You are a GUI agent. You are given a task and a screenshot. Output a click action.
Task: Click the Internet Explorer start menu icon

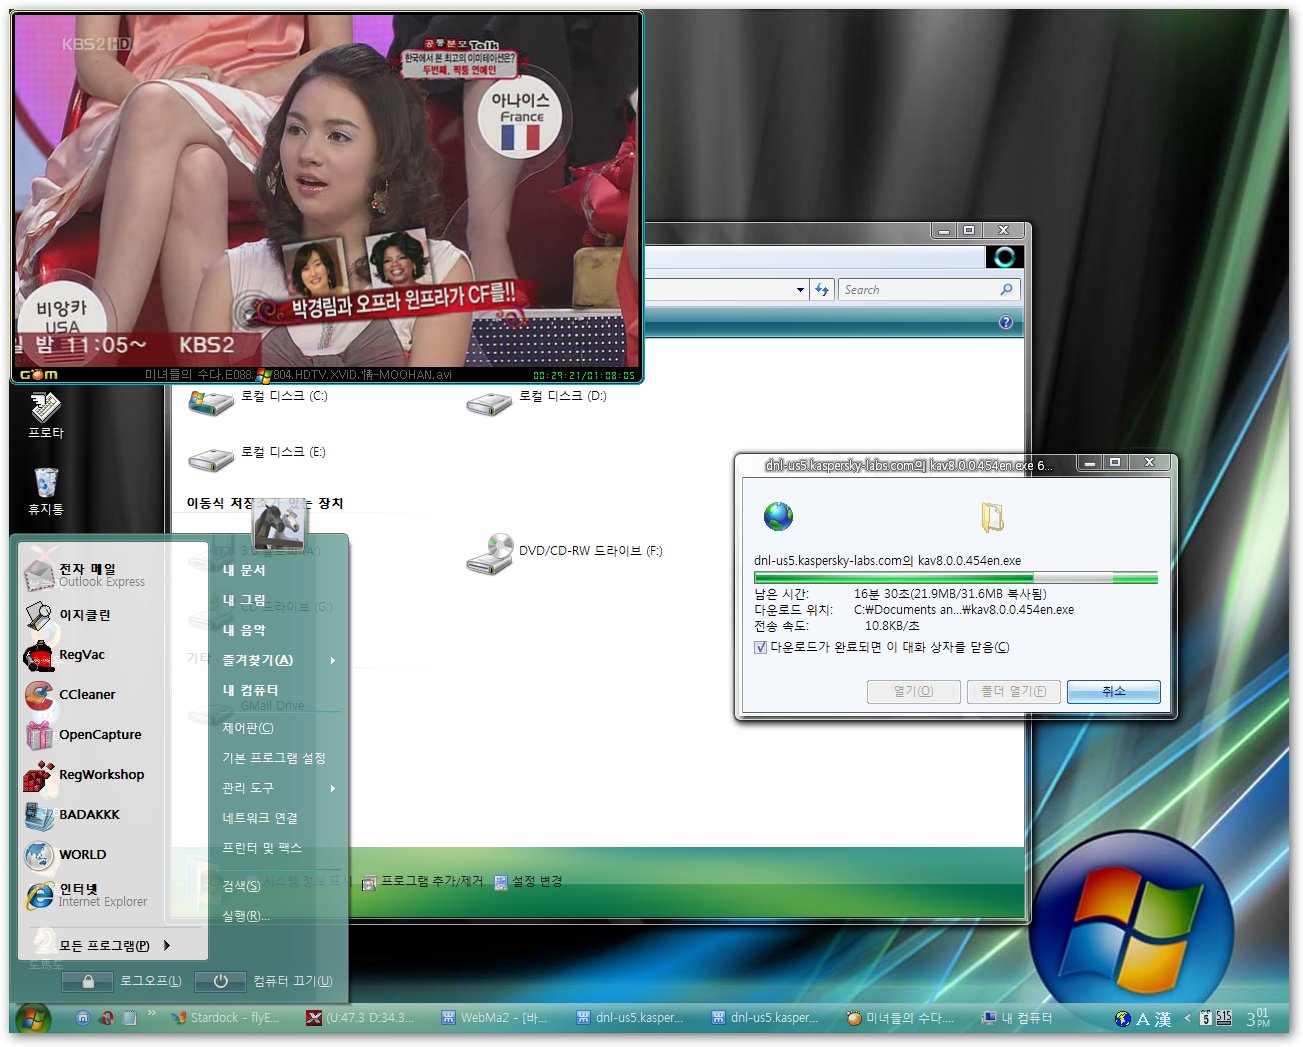40,895
